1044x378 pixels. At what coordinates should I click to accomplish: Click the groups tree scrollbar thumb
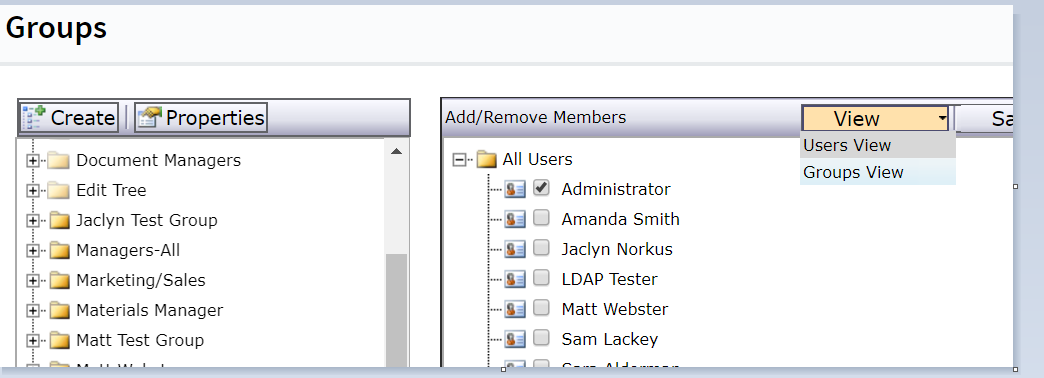396,310
